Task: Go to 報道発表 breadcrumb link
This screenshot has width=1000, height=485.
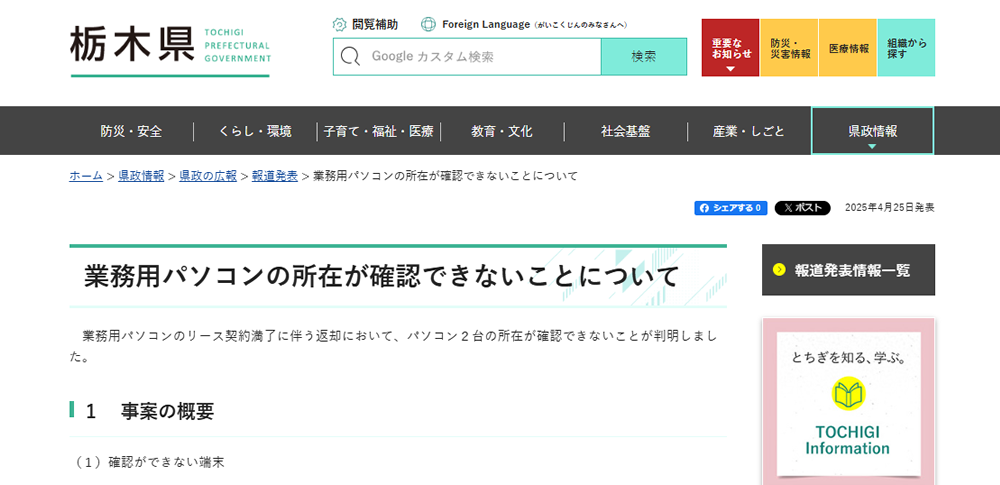Action: [x=275, y=176]
